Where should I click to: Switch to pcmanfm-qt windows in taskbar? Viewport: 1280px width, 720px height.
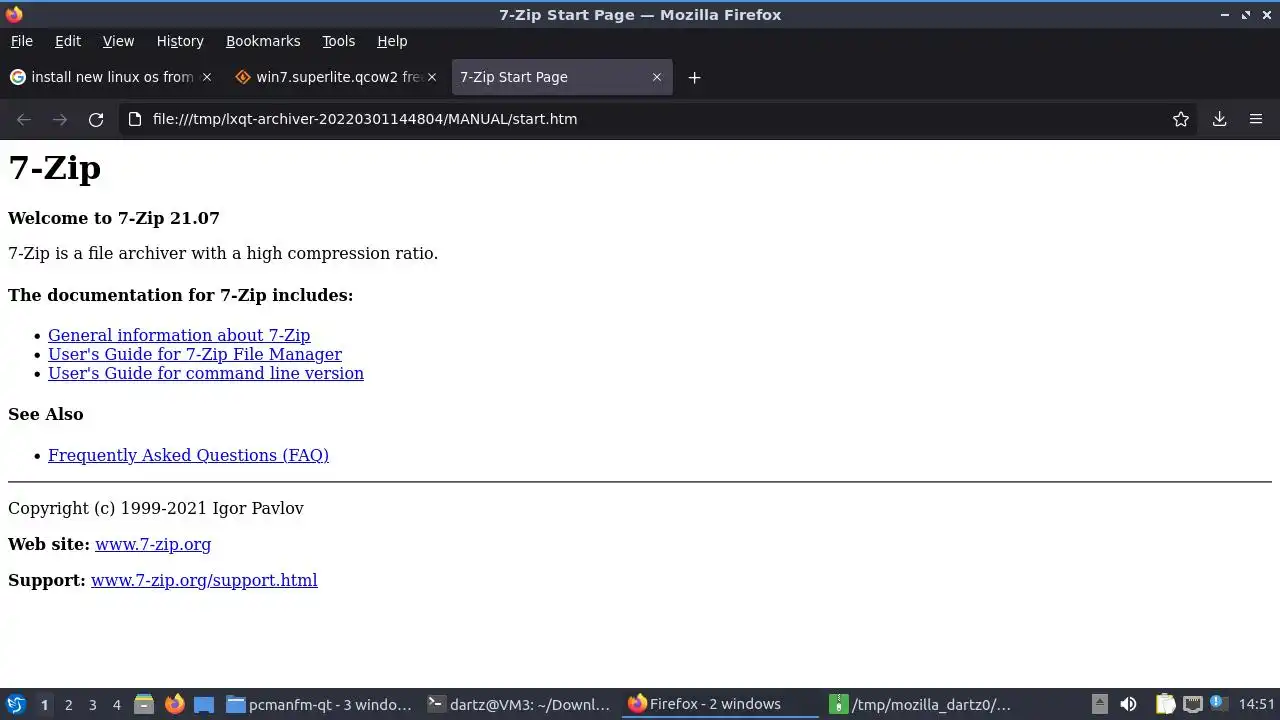(x=319, y=704)
